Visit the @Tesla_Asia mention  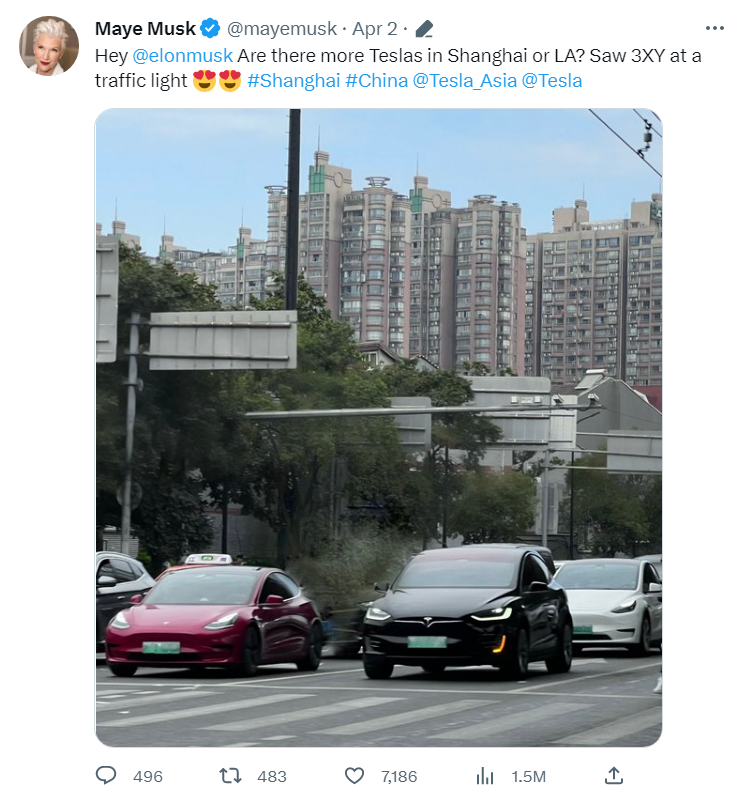pos(465,81)
